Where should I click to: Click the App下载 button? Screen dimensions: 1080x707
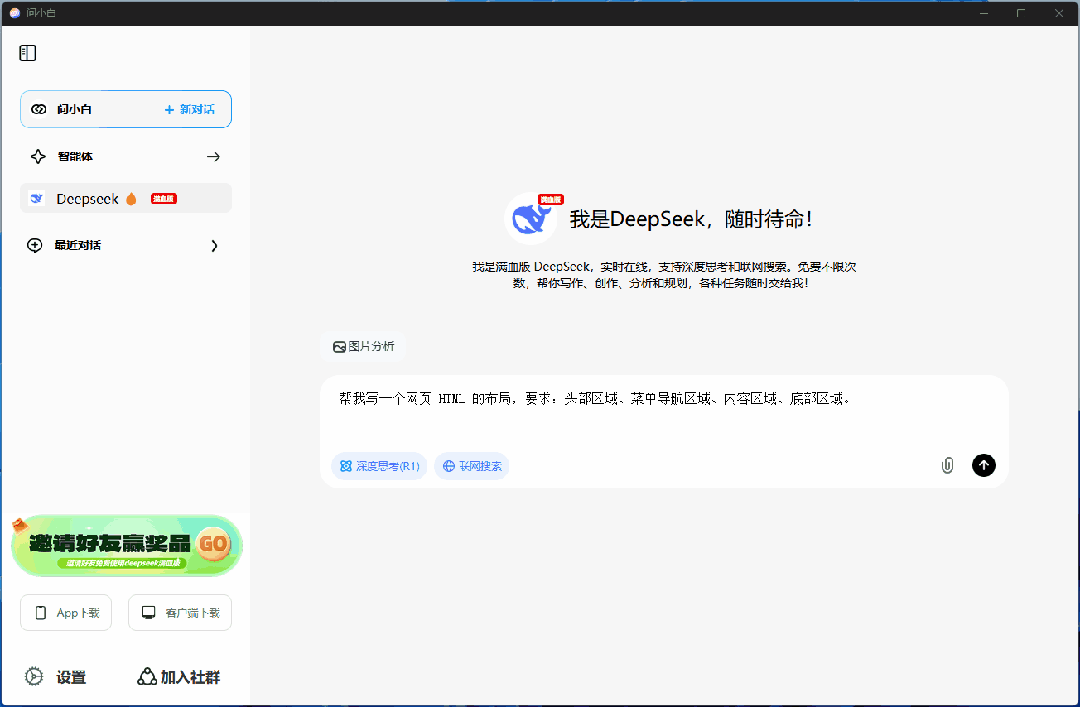coord(66,613)
